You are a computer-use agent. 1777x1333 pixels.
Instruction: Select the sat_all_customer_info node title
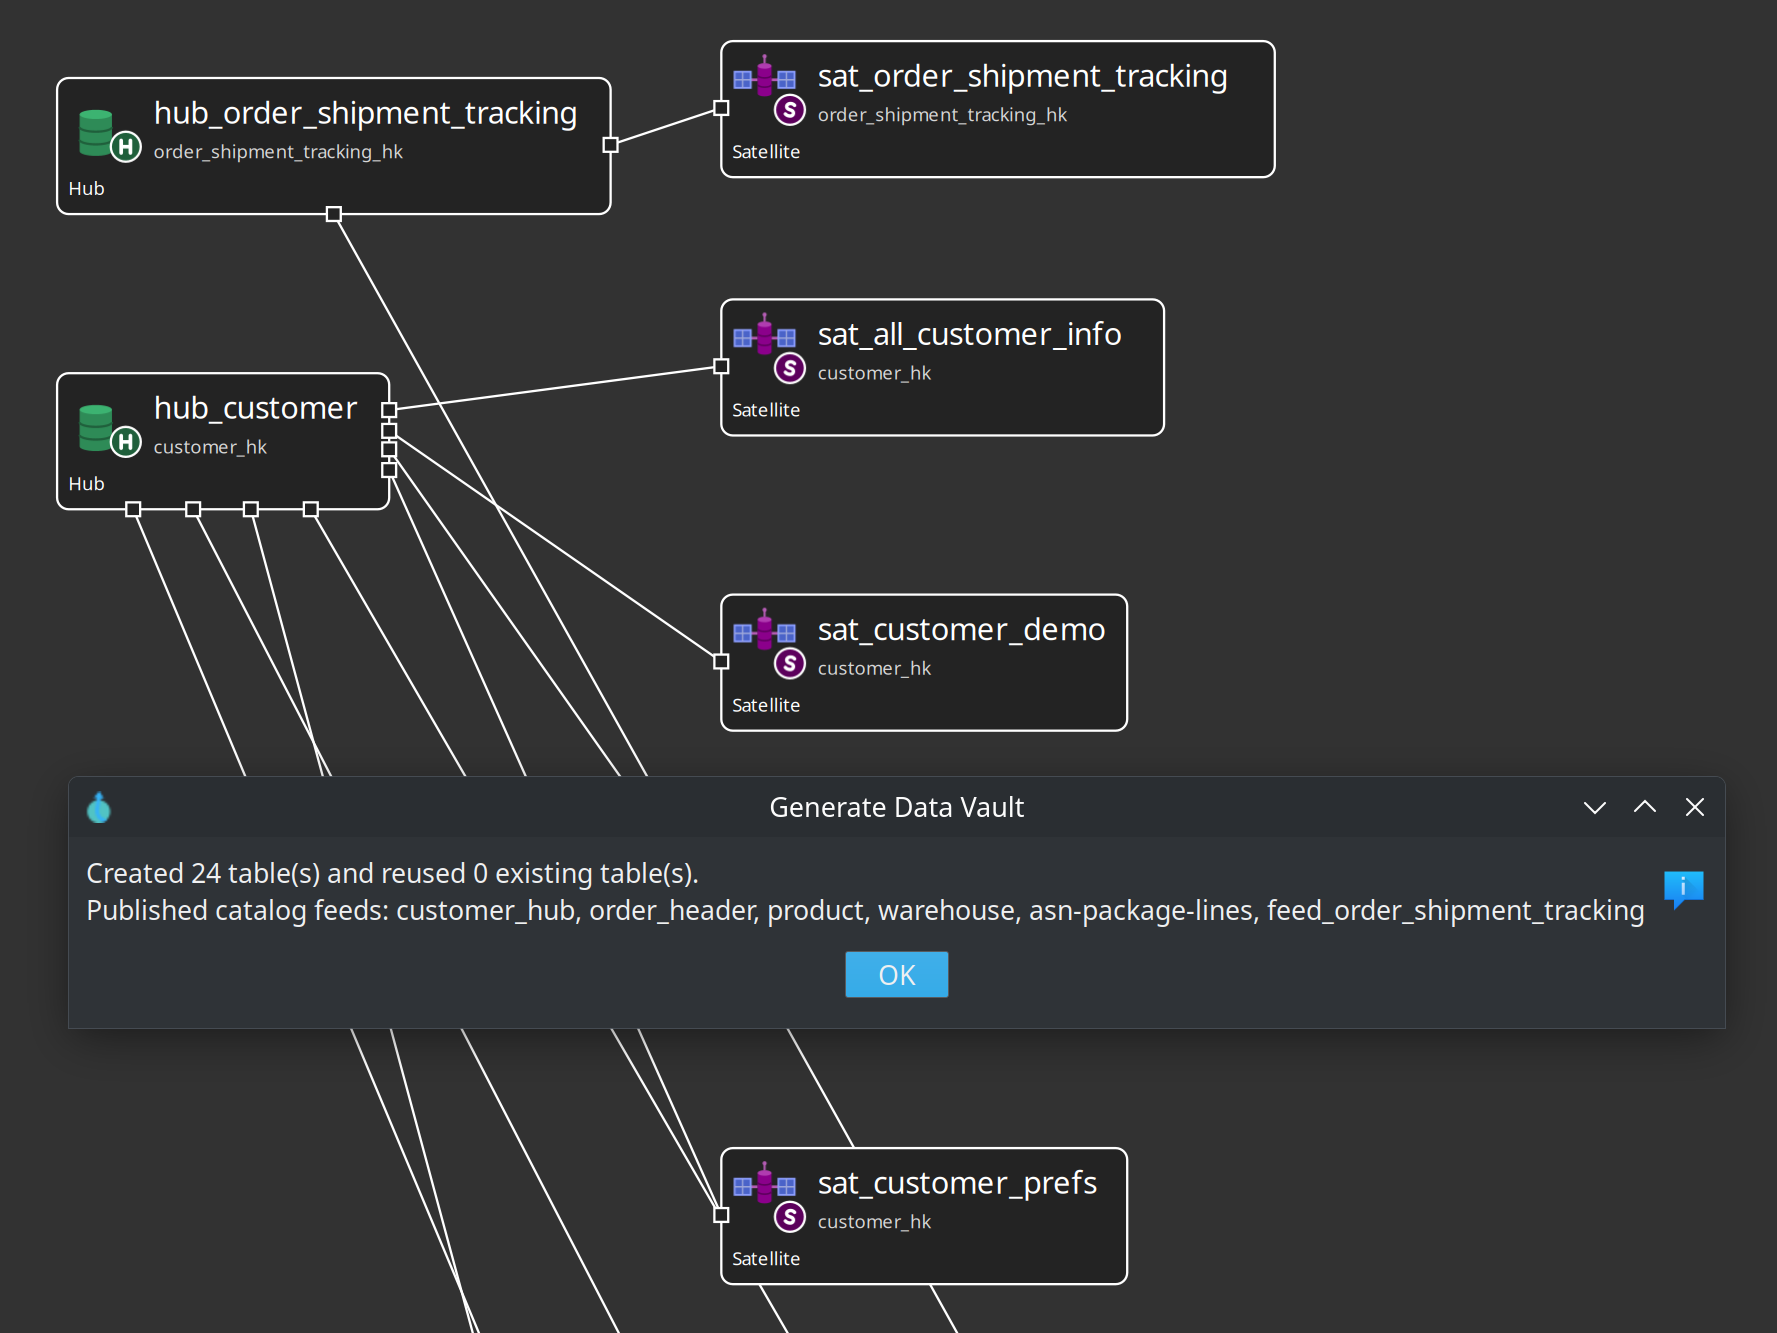point(969,334)
